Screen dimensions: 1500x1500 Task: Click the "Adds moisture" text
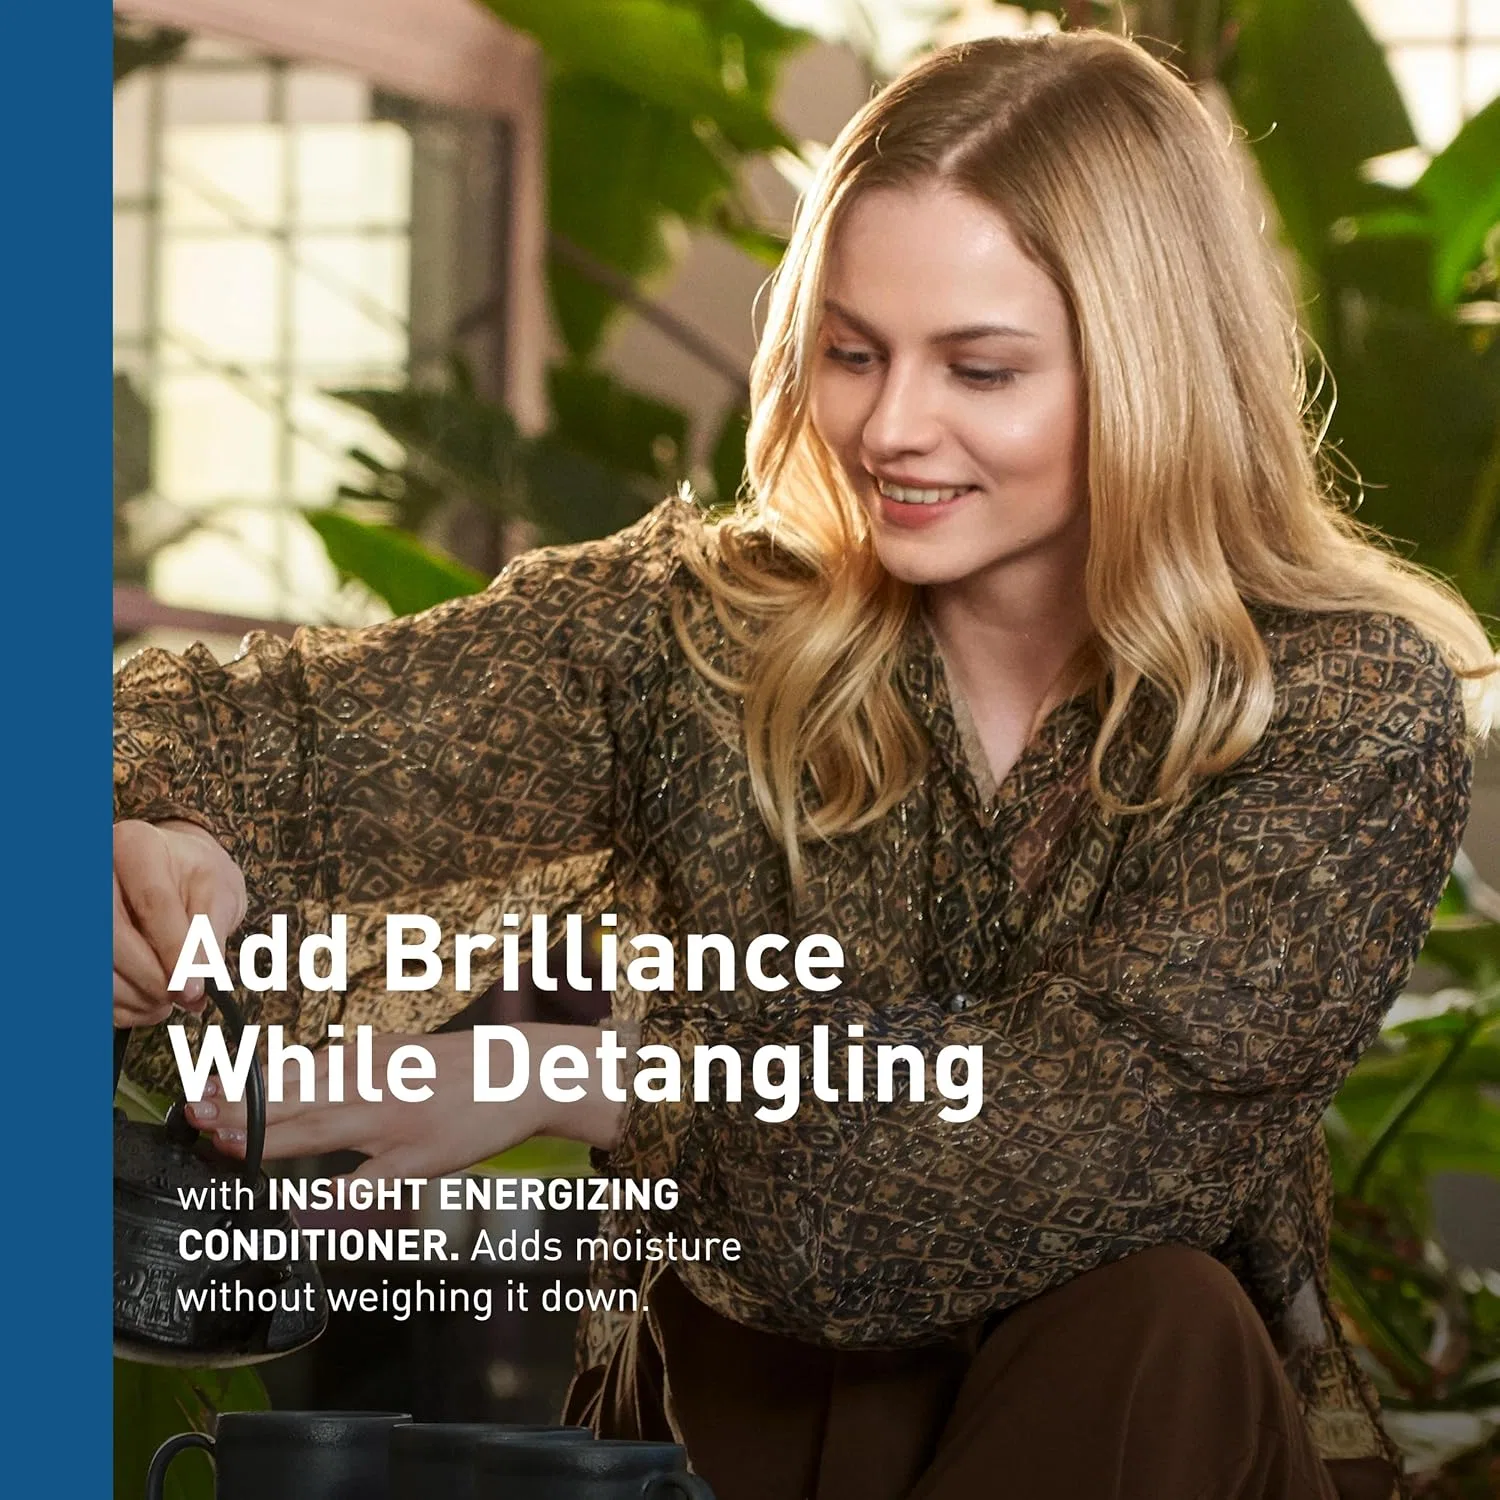[x=606, y=1246]
